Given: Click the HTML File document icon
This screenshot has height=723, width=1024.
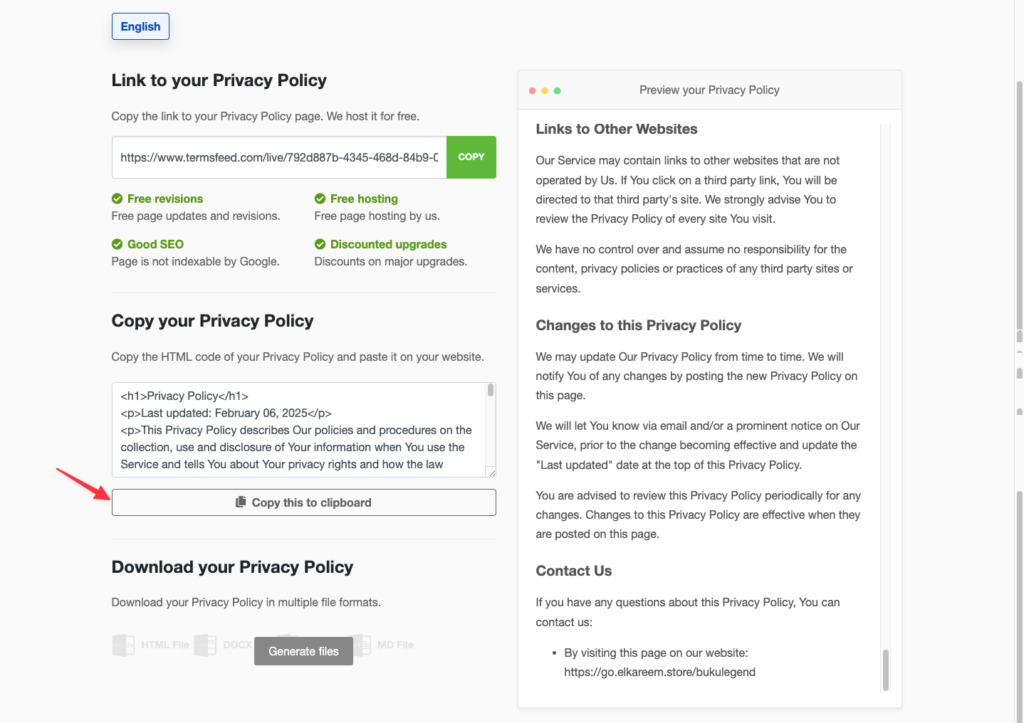Looking at the screenshot, I should (x=123, y=645).
